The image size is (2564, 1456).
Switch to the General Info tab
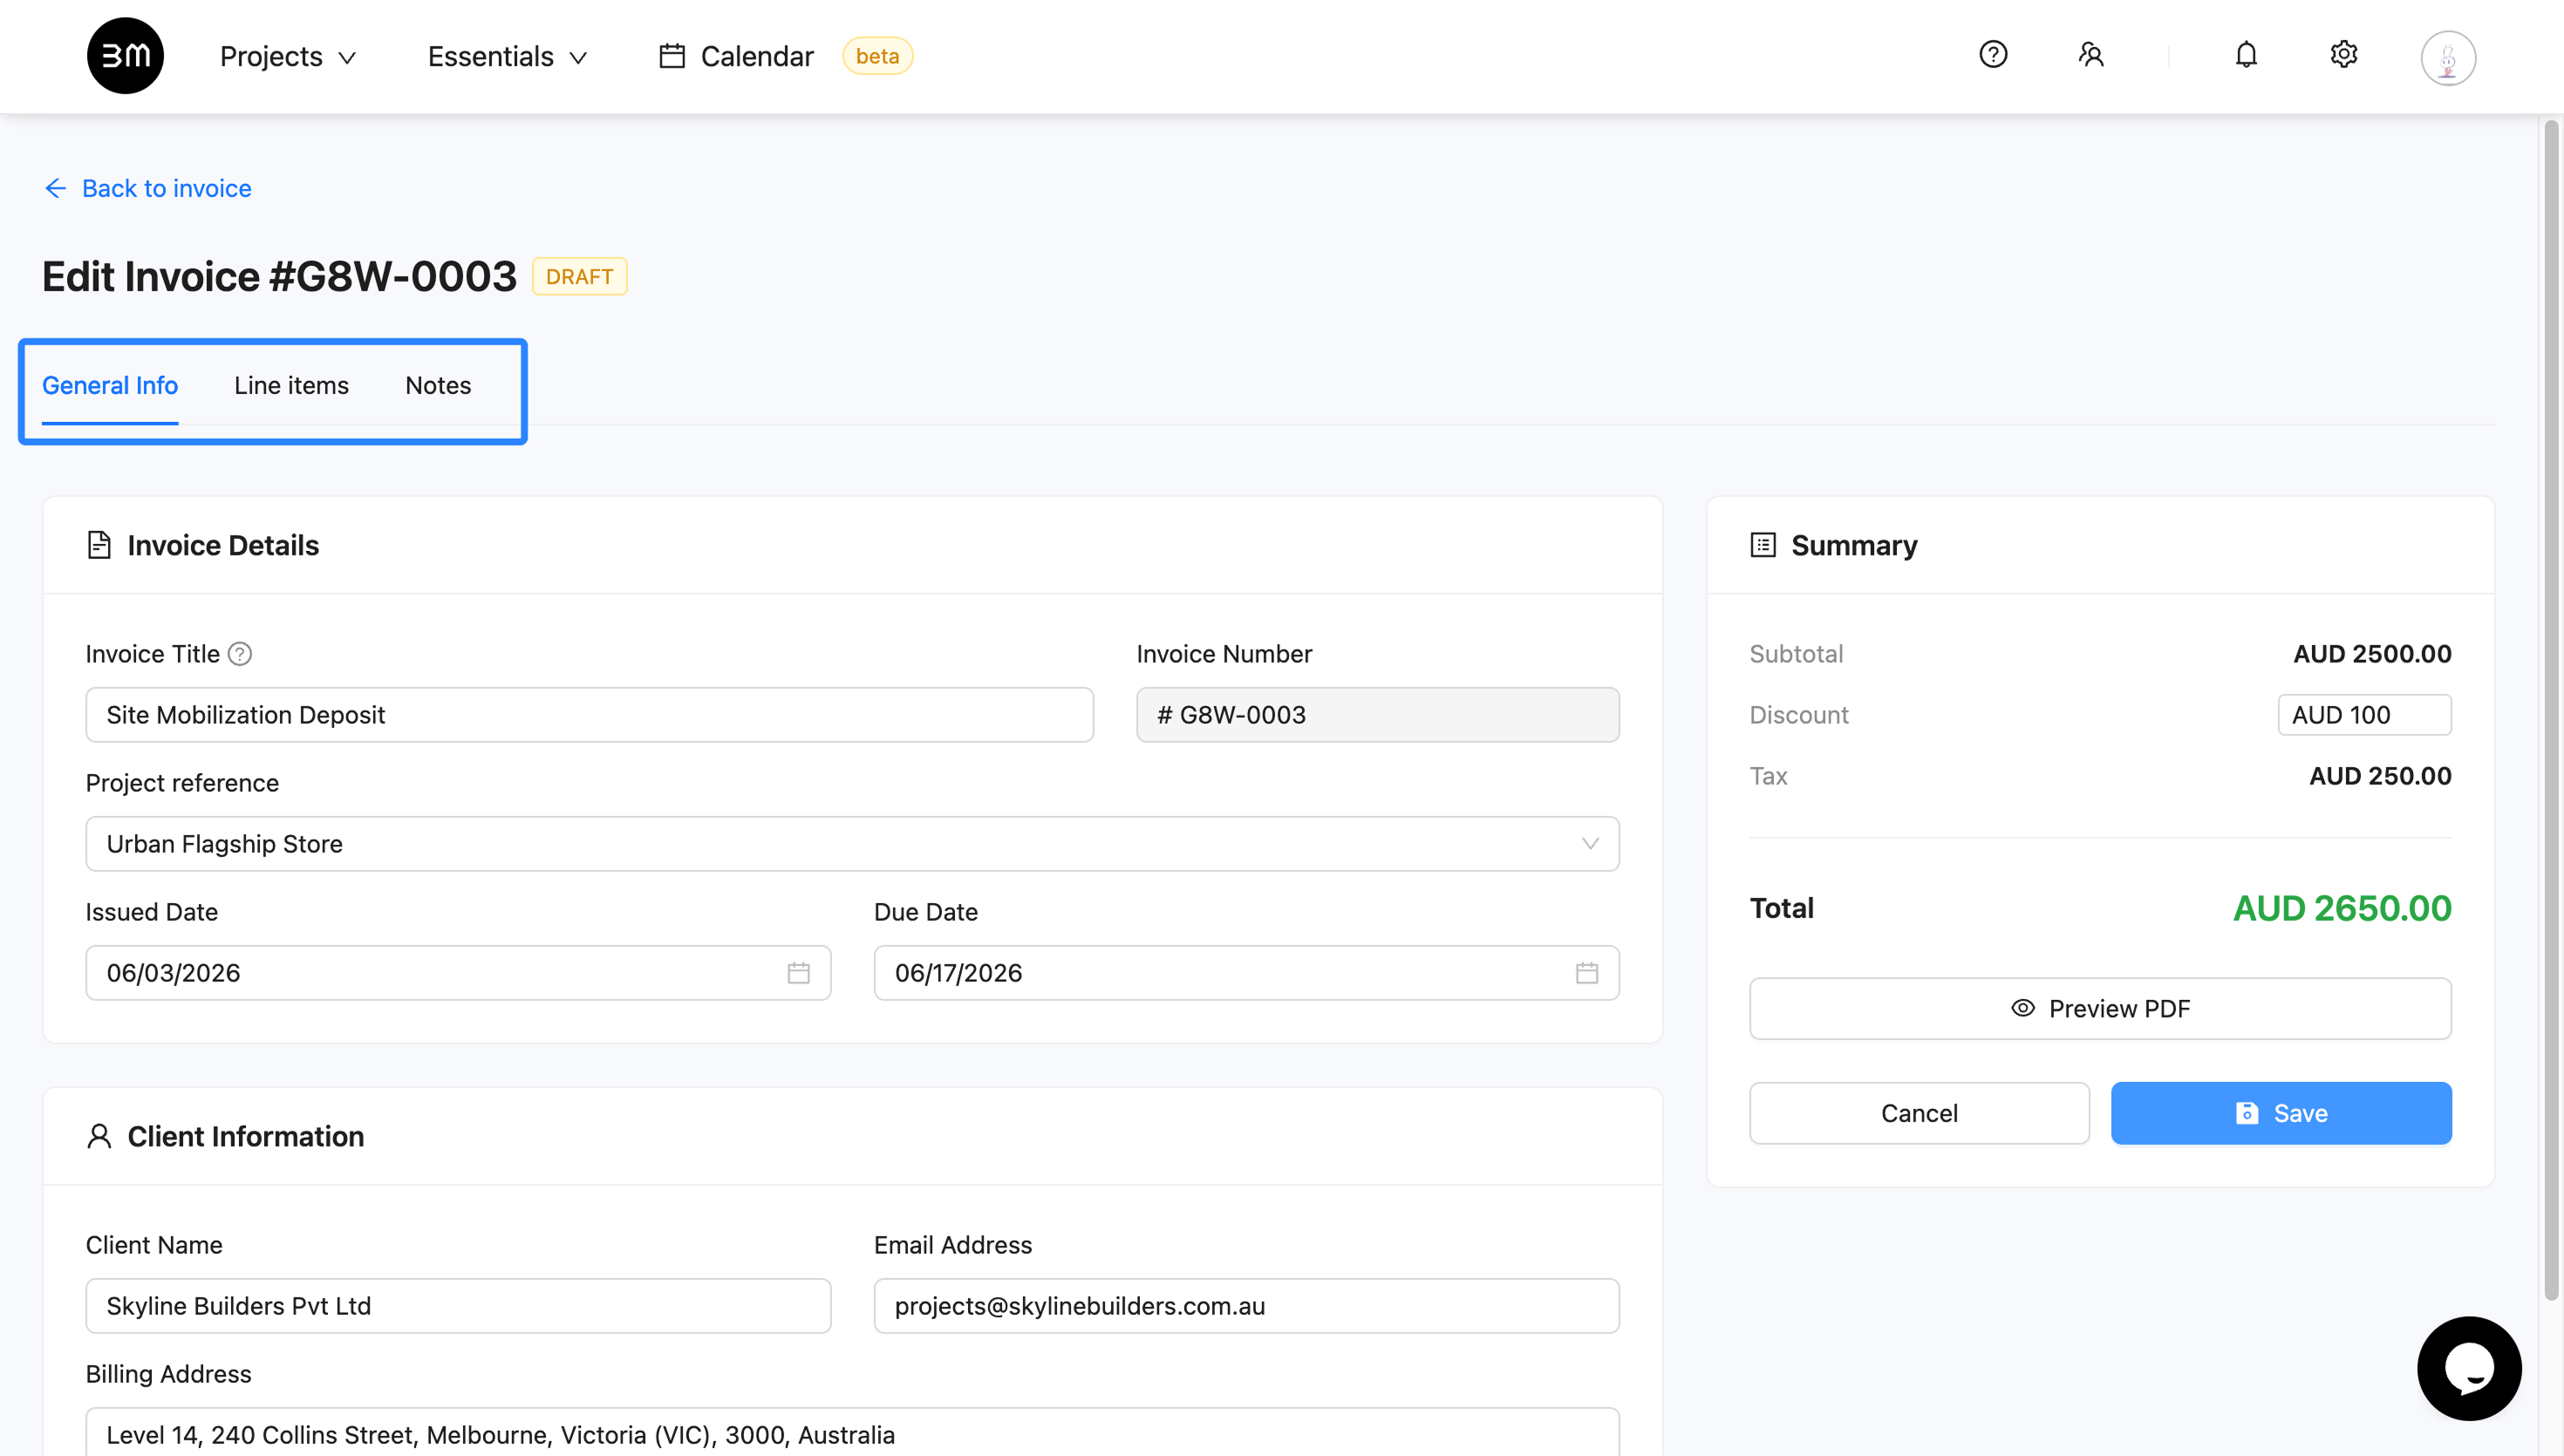(110, 385)
